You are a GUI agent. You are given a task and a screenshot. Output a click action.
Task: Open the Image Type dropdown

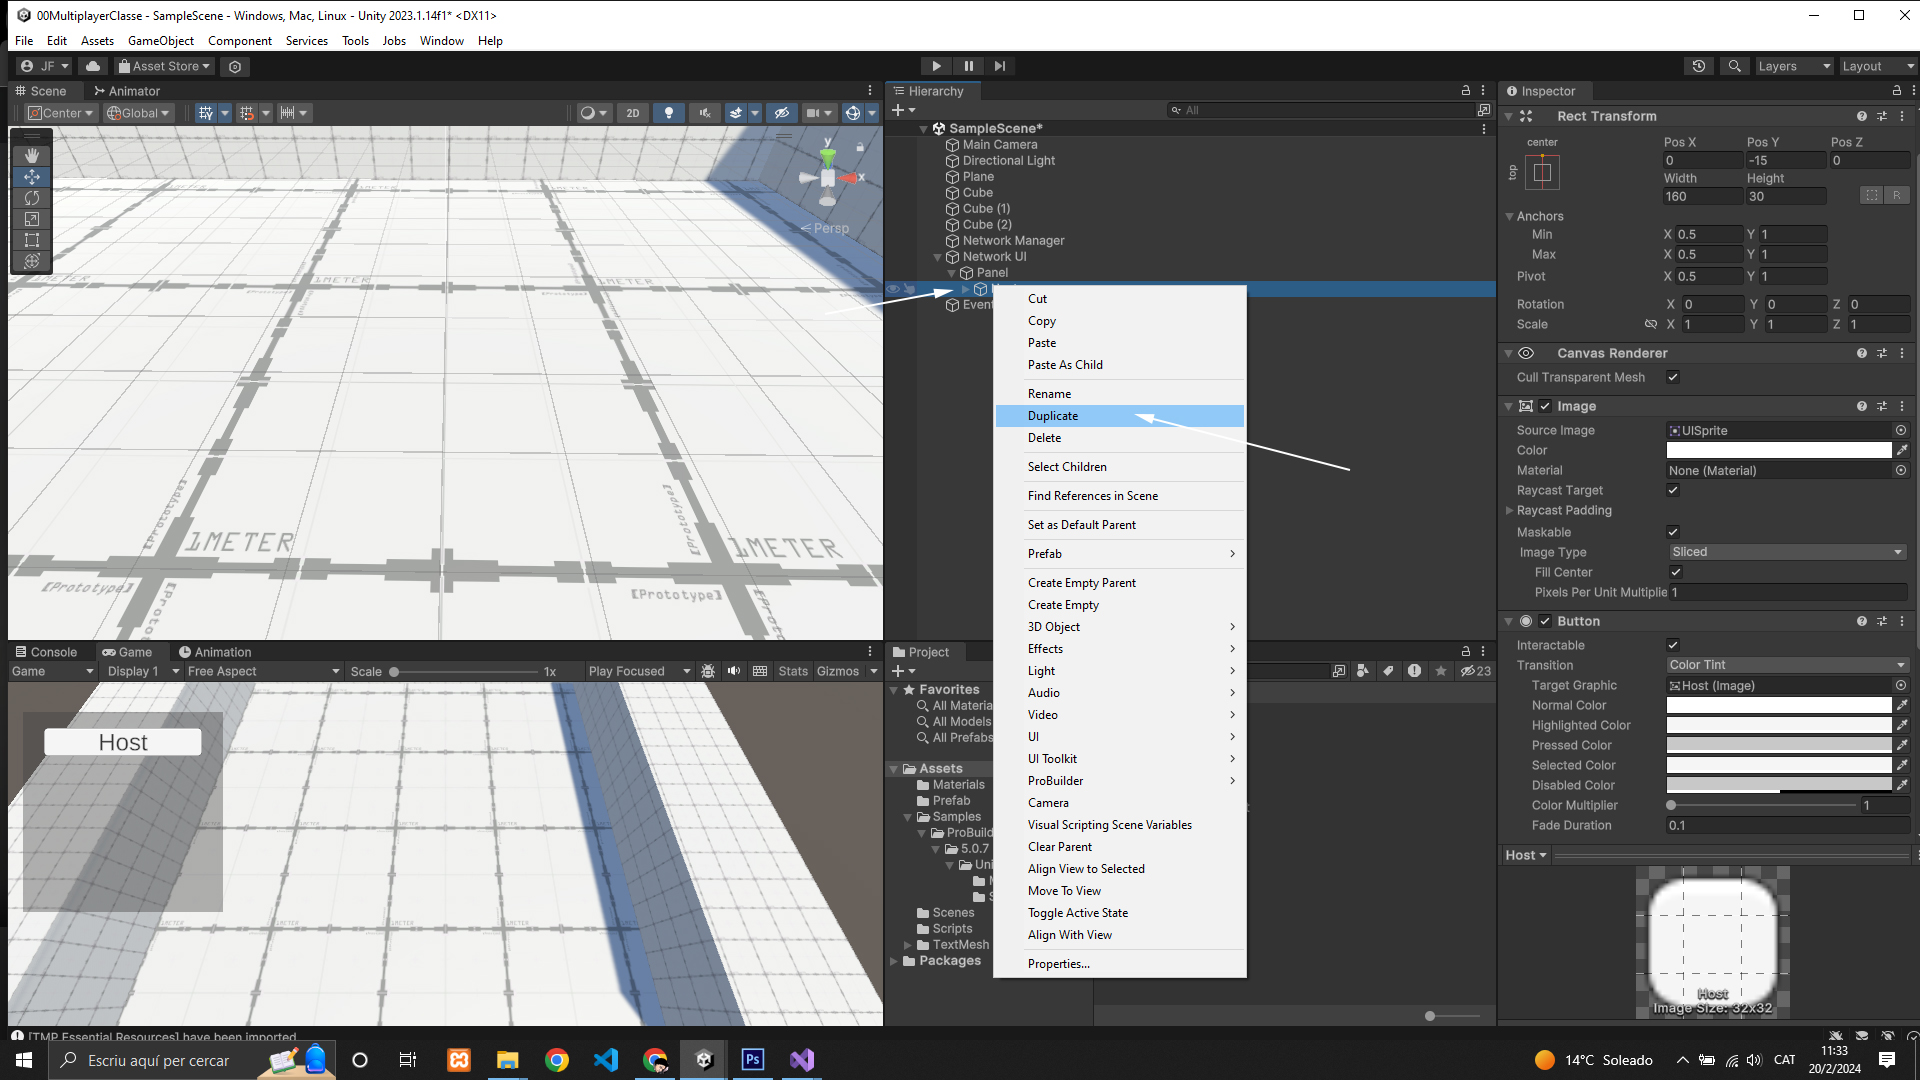[1786, 552]
